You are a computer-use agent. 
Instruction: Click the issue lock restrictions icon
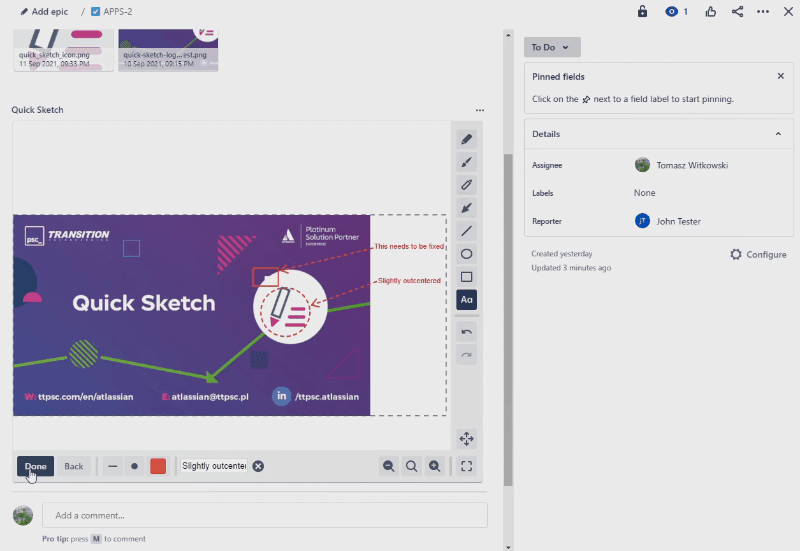642,11
